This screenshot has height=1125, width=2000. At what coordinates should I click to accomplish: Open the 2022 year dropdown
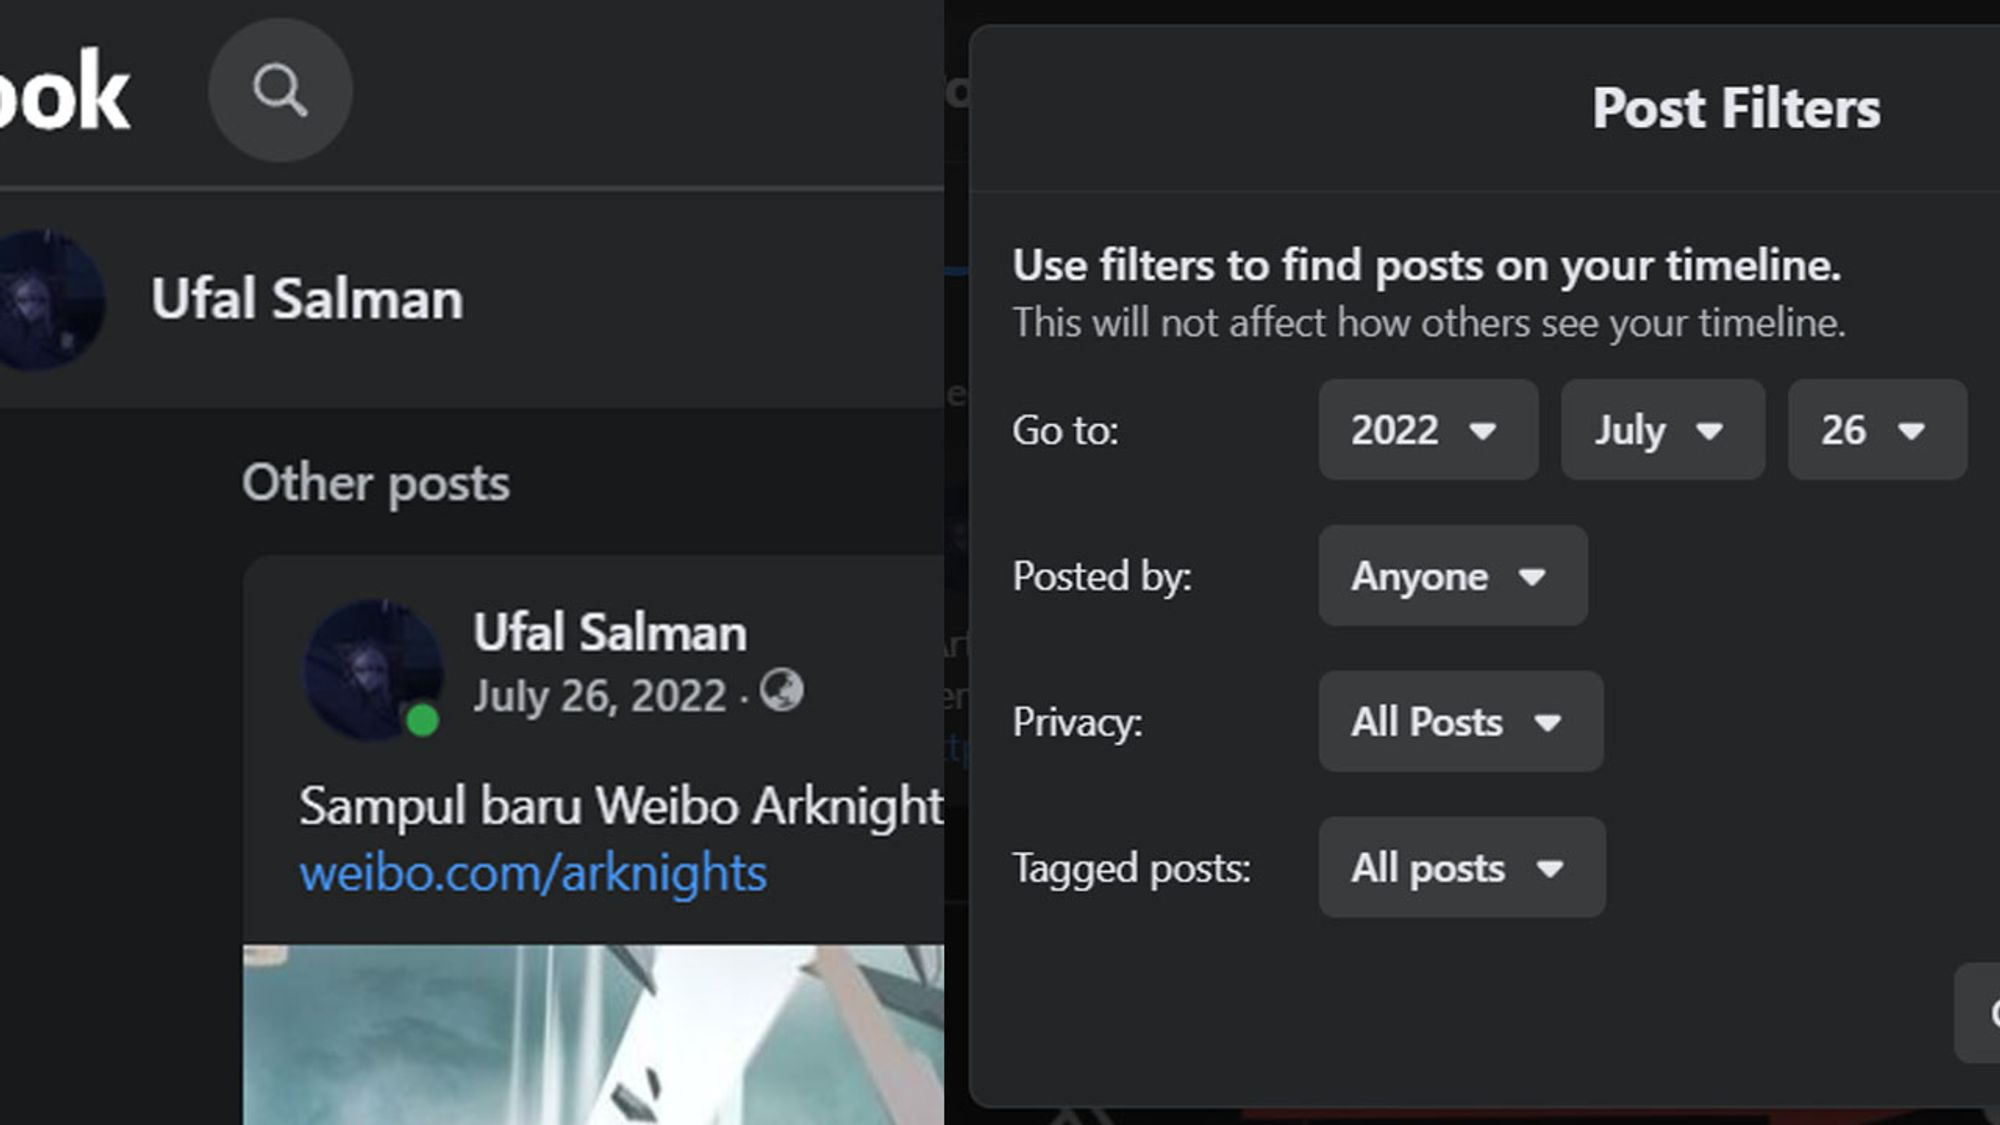pos(1428,430)
